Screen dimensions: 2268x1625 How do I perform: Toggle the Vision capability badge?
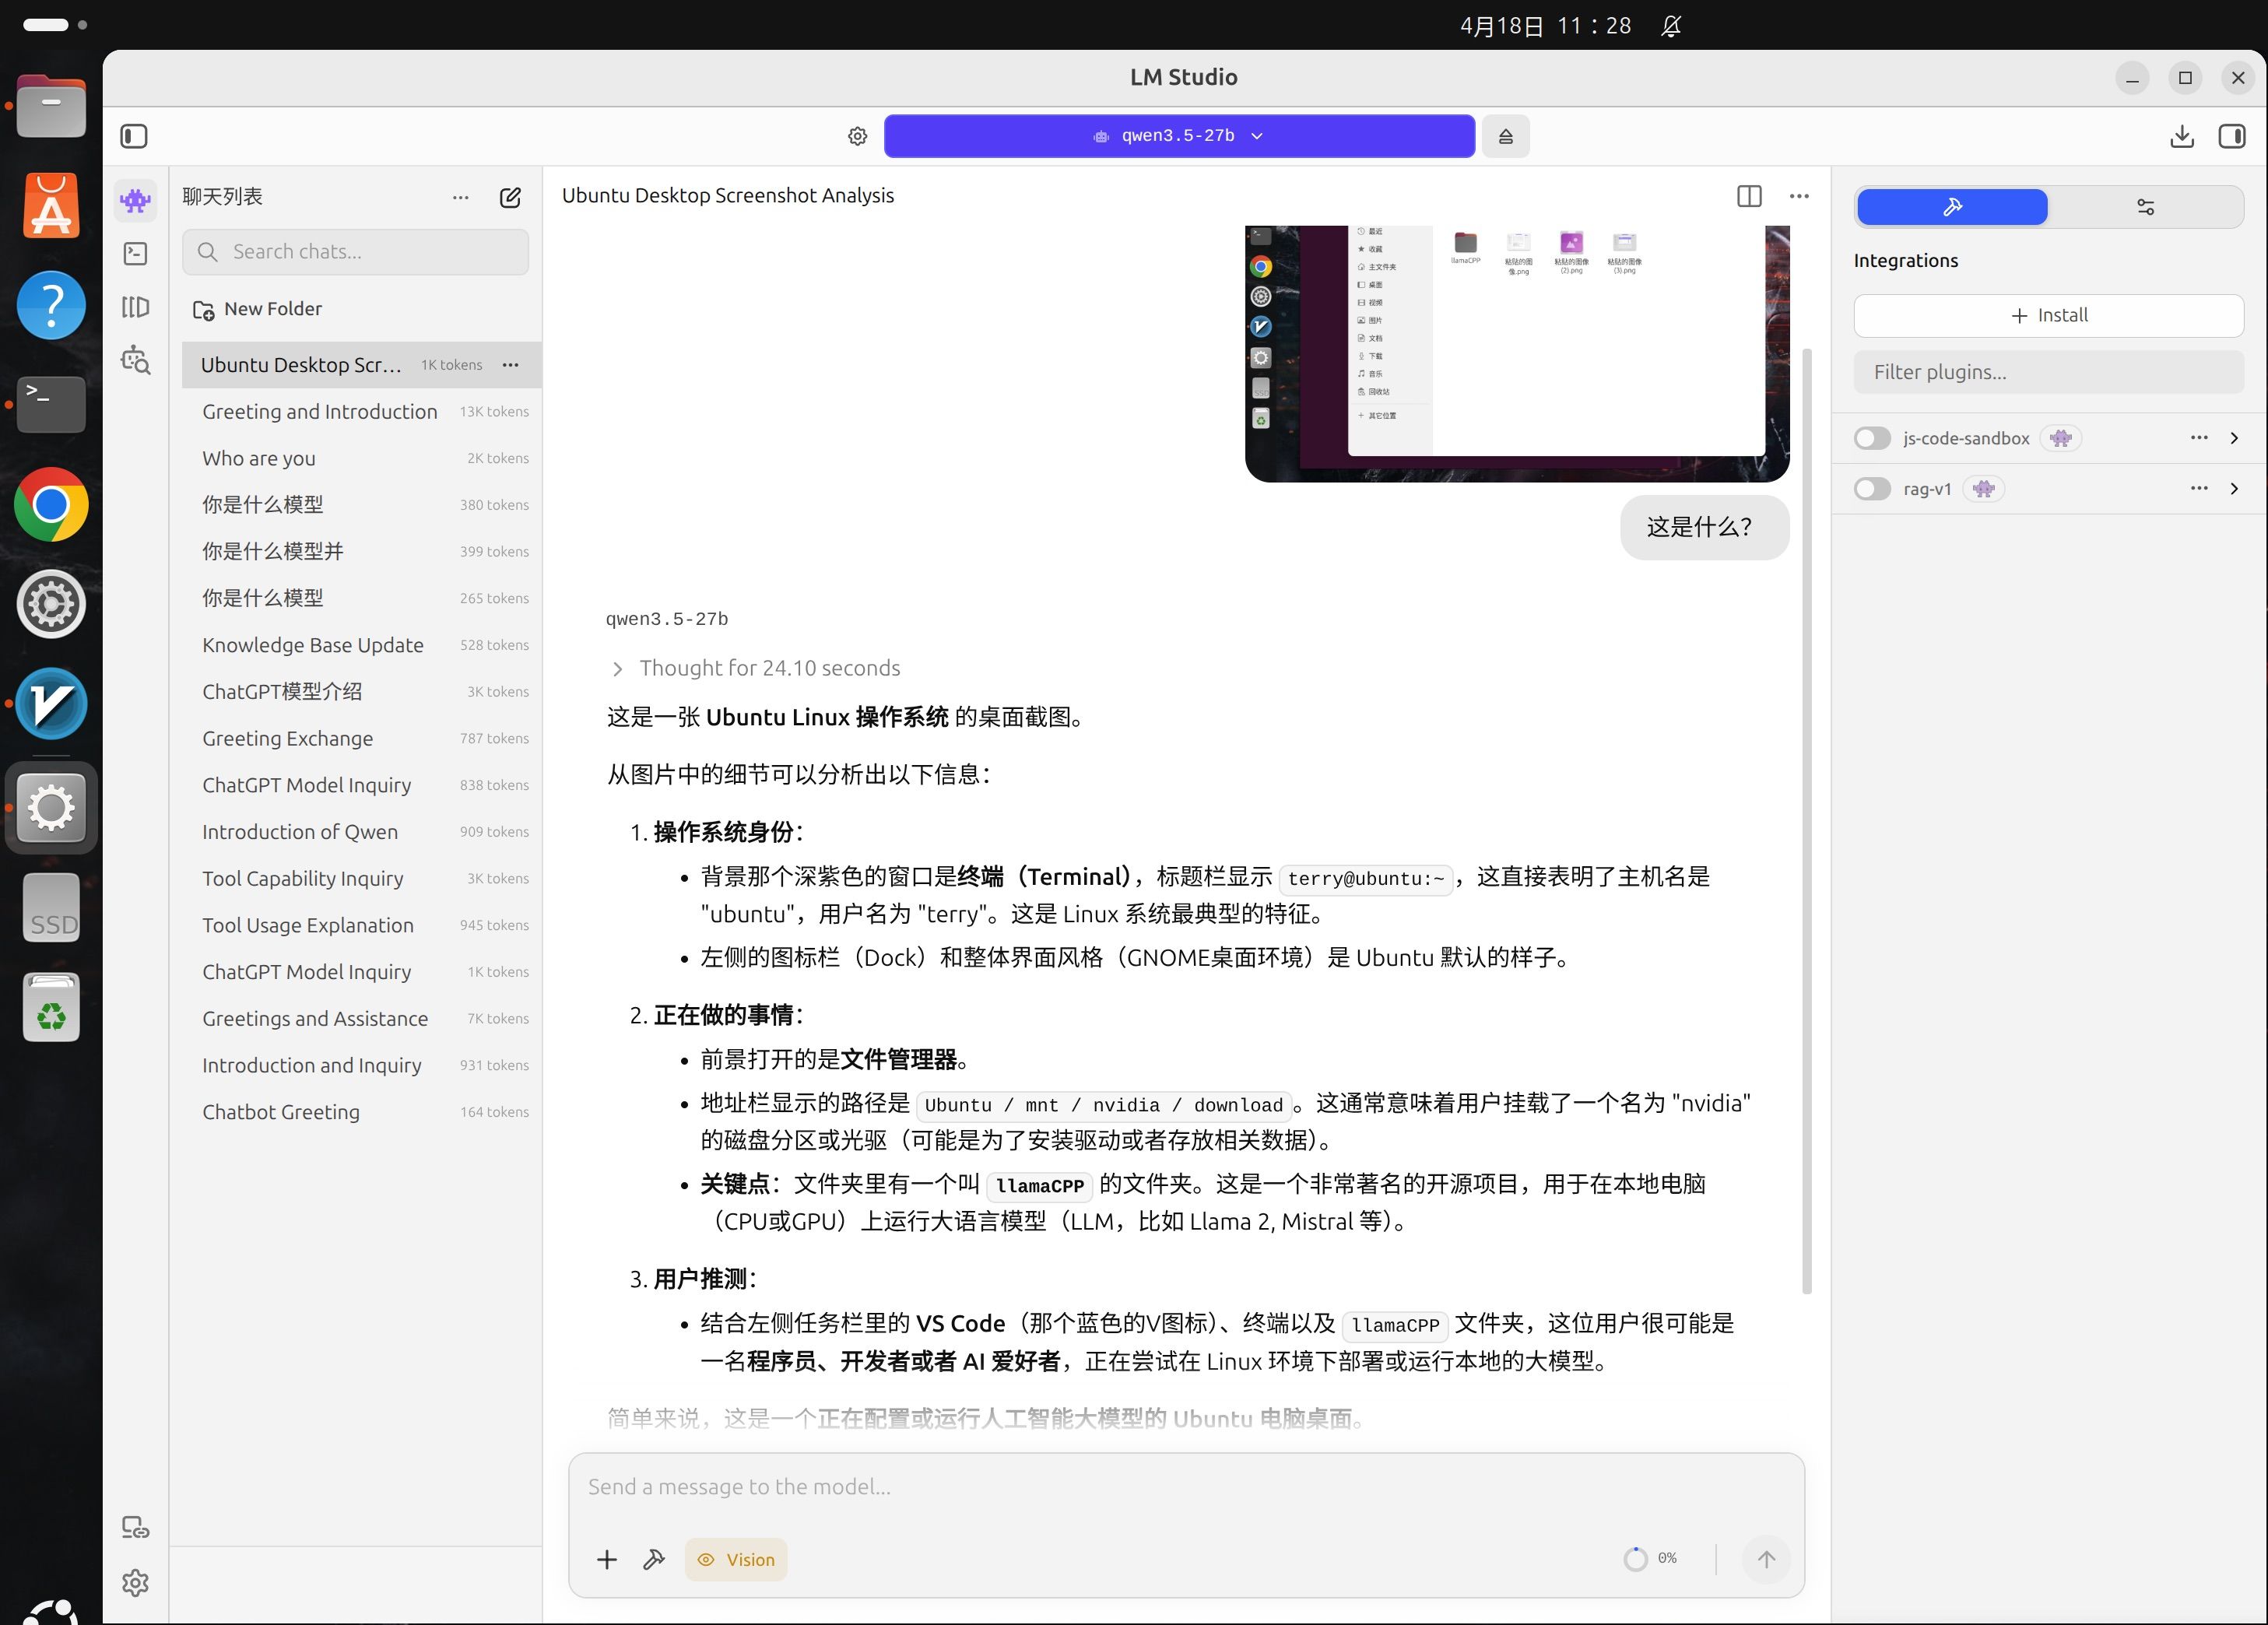click(736, 1560)
